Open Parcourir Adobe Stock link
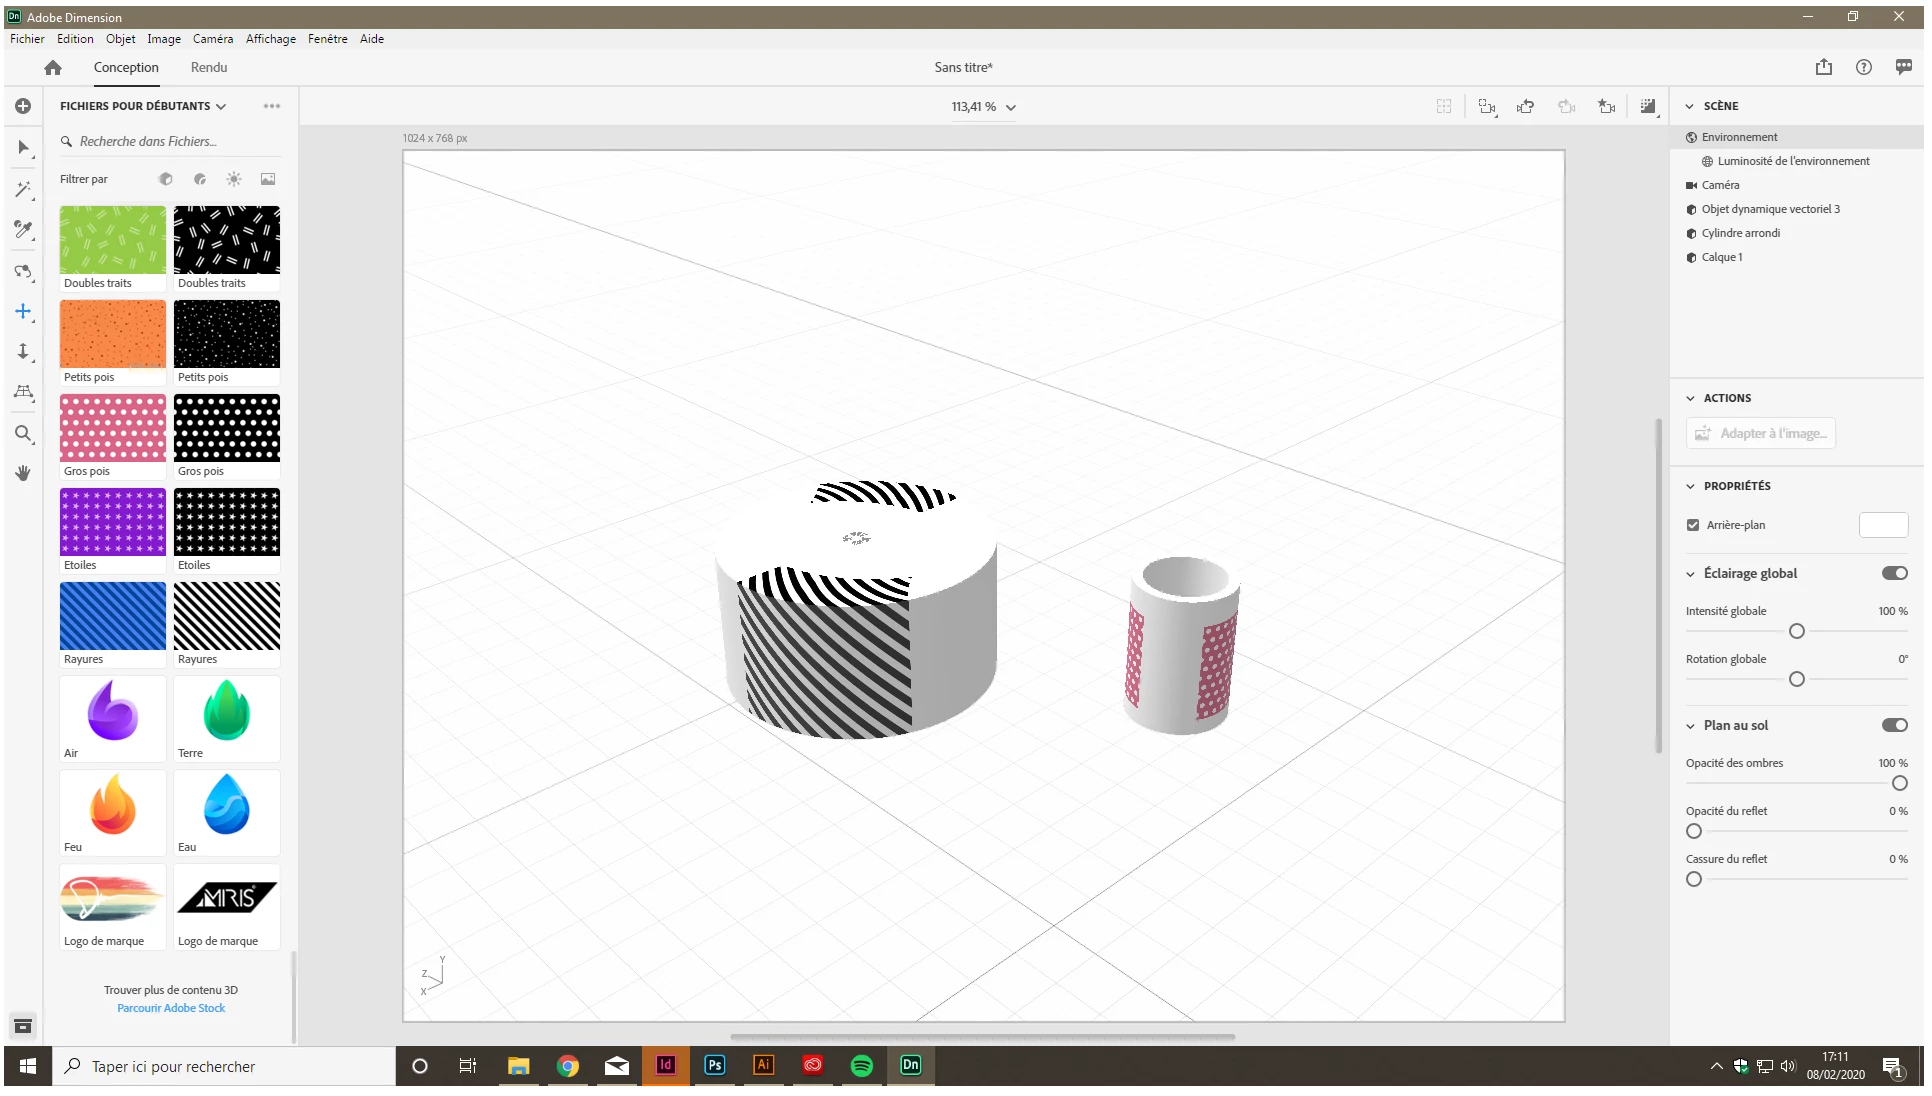Image resolution: width=1932 pixels, height=1096 pixels. coord(171,1008)
